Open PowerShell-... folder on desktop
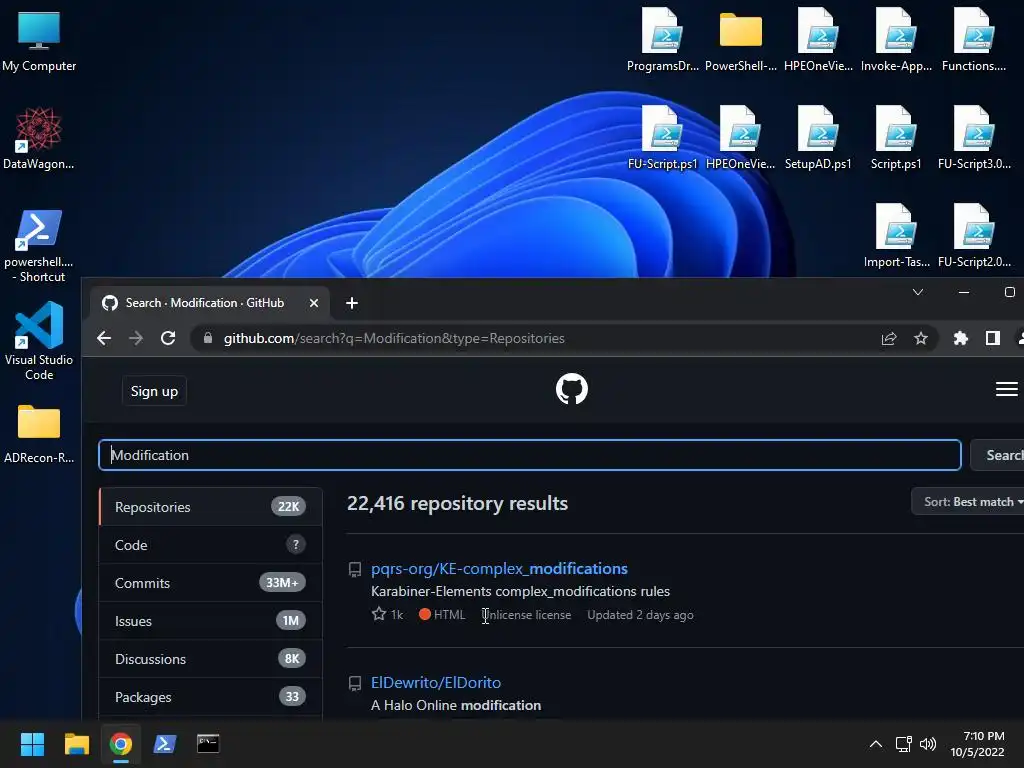This screenshot has height=768, width=1024. click(x=741, y=40)
